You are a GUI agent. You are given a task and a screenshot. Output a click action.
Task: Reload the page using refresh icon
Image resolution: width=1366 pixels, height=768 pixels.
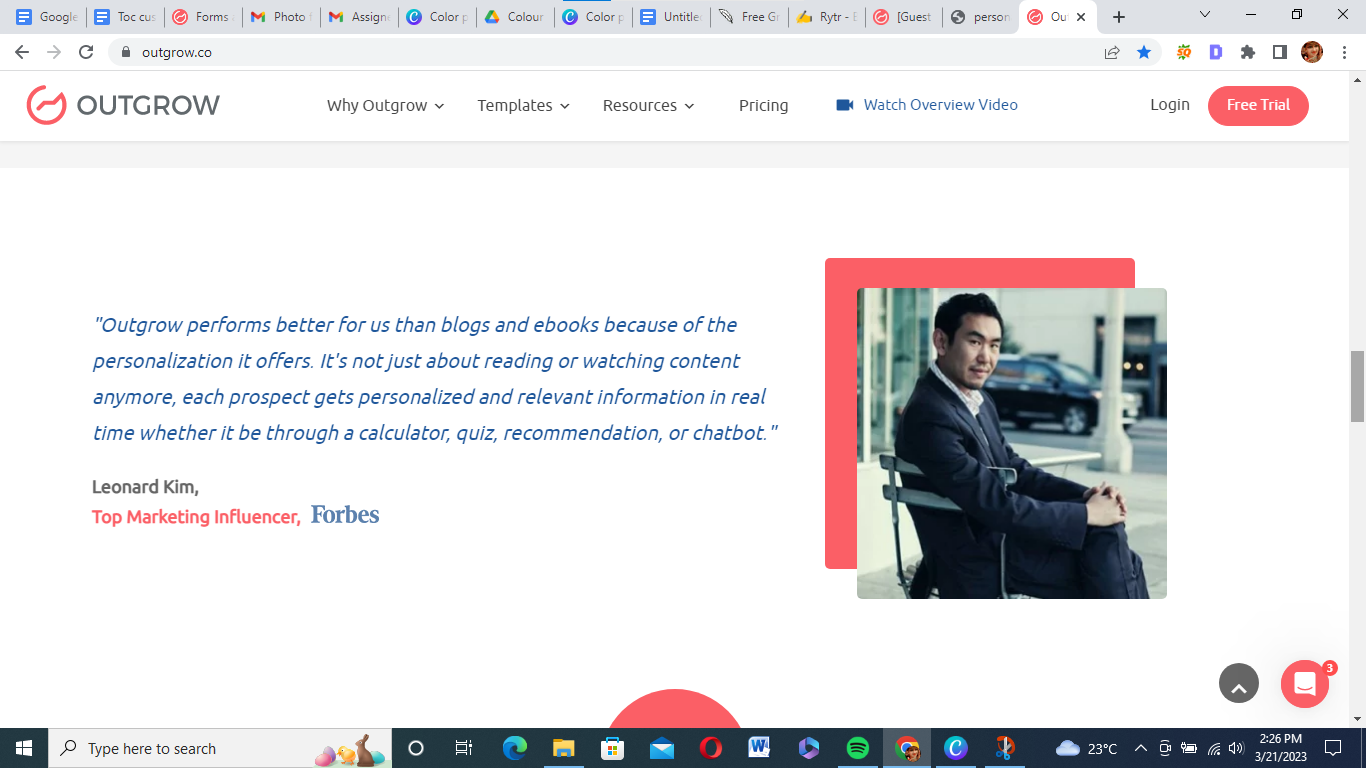click(x=86, y=52)
